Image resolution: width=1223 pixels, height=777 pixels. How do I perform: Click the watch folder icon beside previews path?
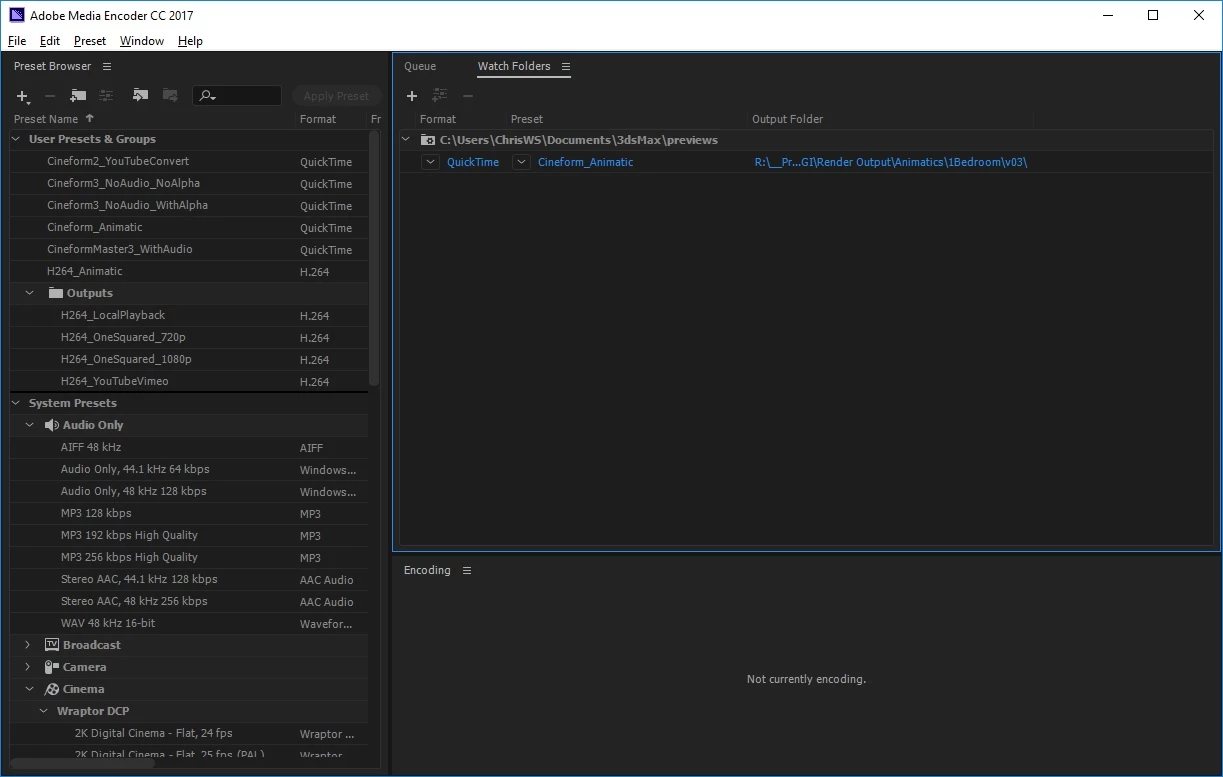pos(427,140)
